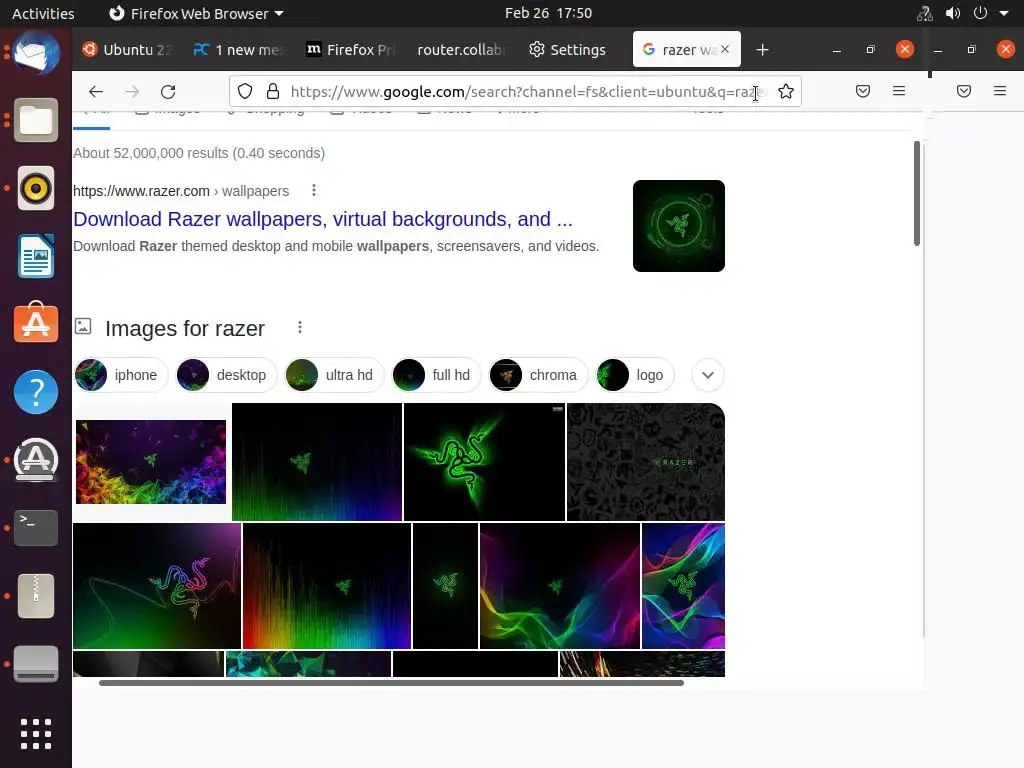Save page to Pocket in front window

863,91
